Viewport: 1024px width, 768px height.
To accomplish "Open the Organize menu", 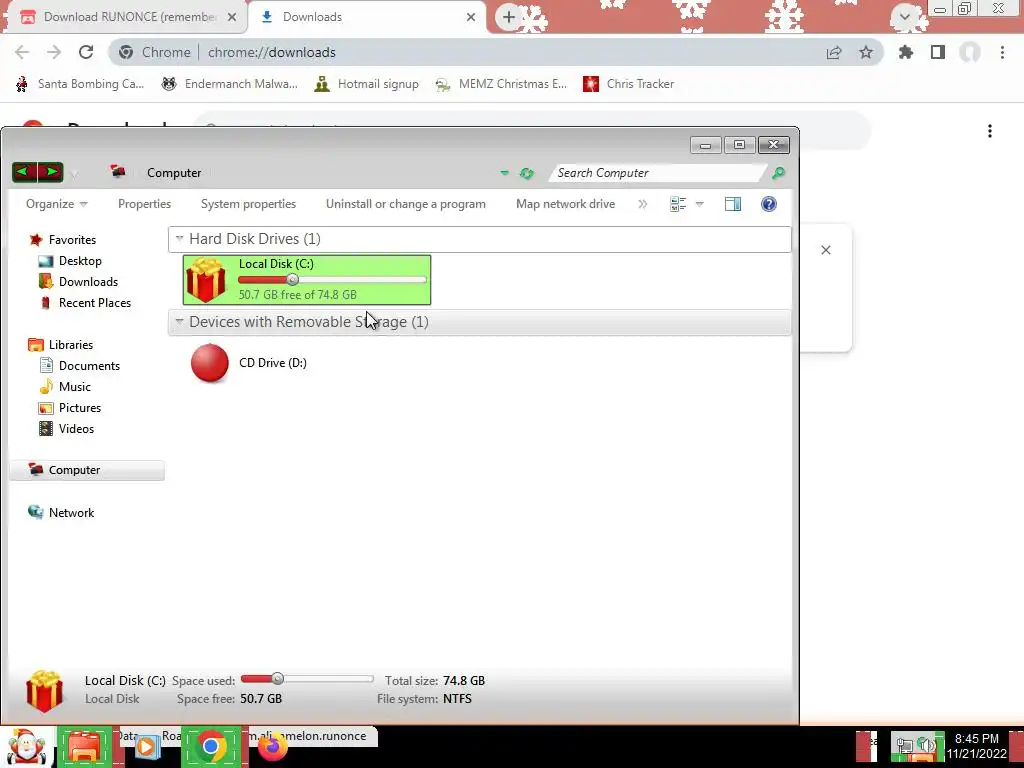I will coord(56,204).
